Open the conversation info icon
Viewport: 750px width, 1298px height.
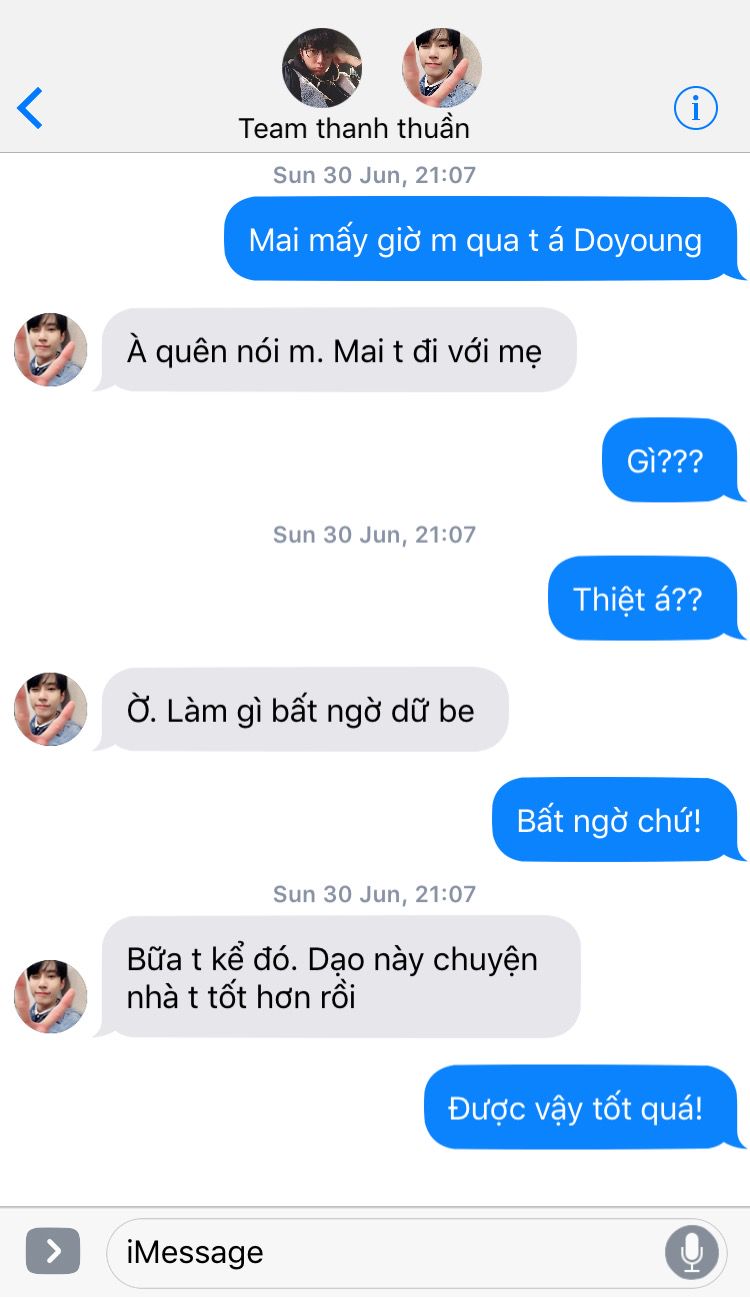tap(696, 107)
